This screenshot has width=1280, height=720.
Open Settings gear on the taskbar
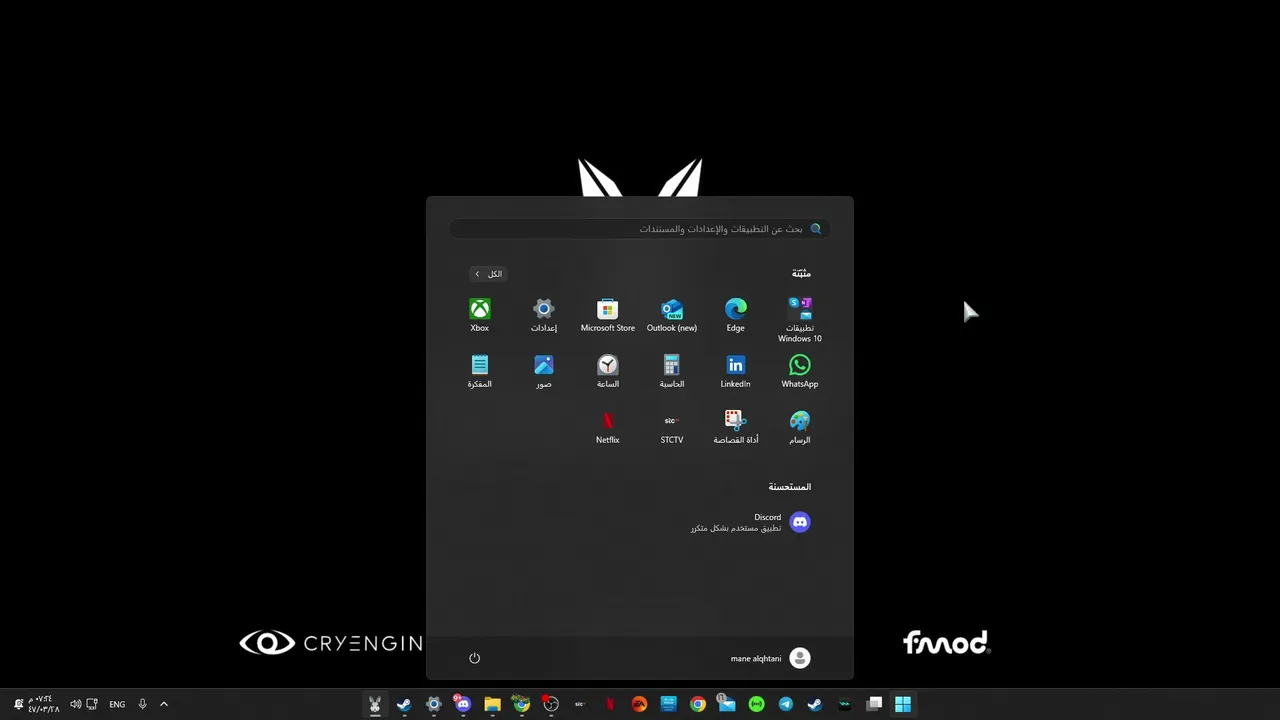click(x=434, y=704)
